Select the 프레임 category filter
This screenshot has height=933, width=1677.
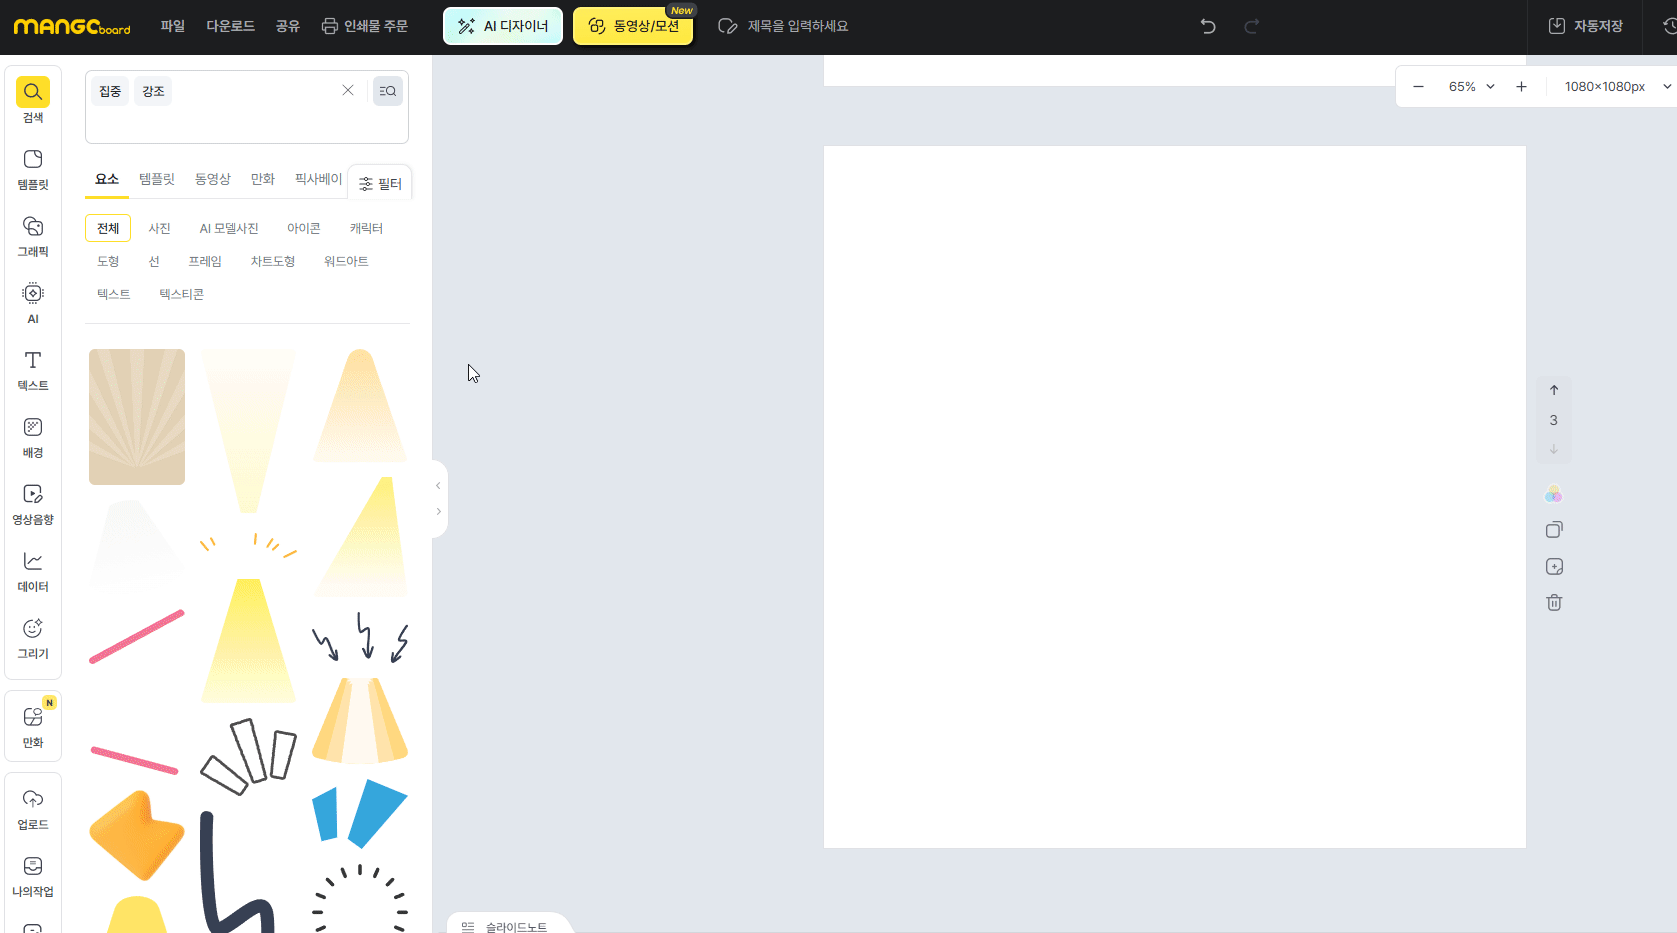pos(205,261)
